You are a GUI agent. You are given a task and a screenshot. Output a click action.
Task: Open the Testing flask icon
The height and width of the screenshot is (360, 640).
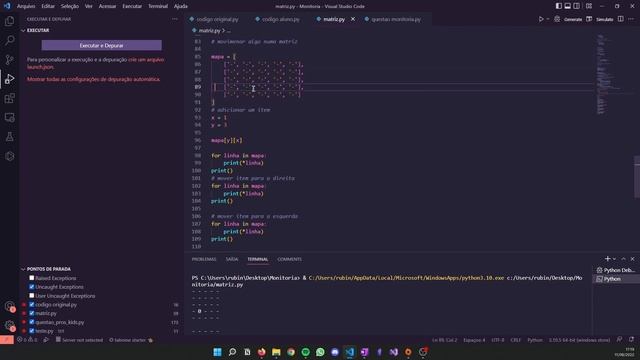[9, 137]
